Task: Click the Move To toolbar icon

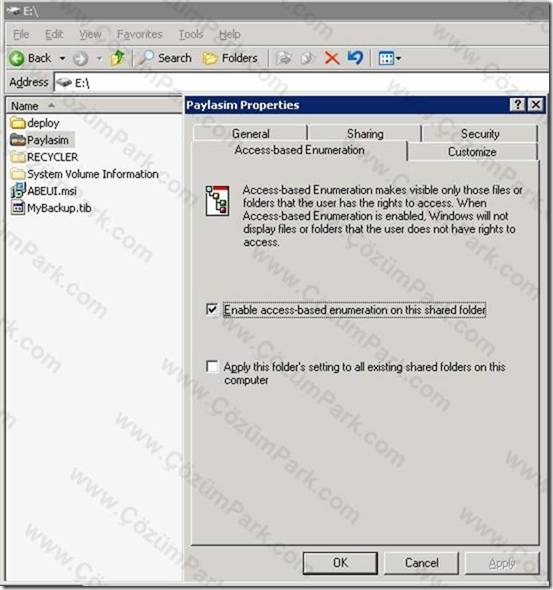Action: [x=284, y=58]
